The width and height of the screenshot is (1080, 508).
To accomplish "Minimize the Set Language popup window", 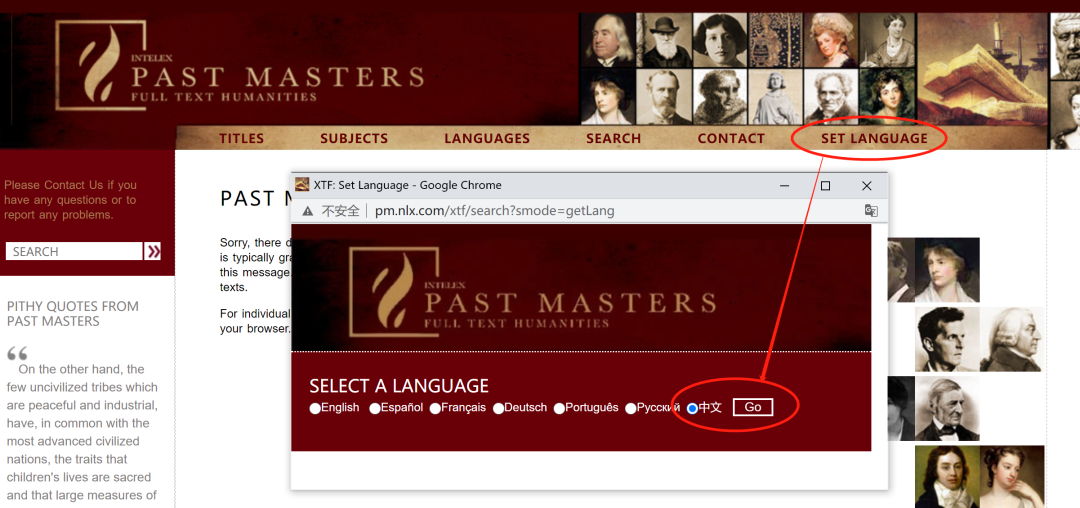I will click(x=784, y=185).
